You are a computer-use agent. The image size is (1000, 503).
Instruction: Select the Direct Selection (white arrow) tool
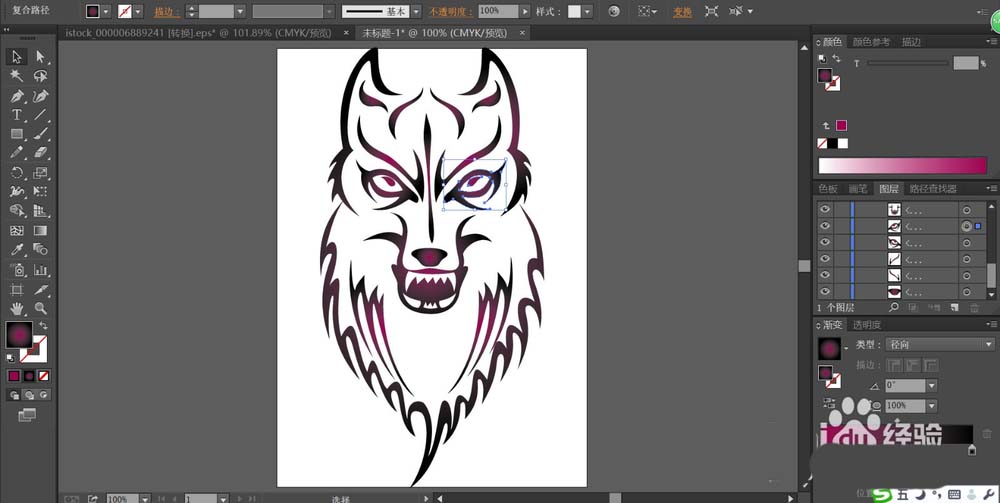[41, 57]
